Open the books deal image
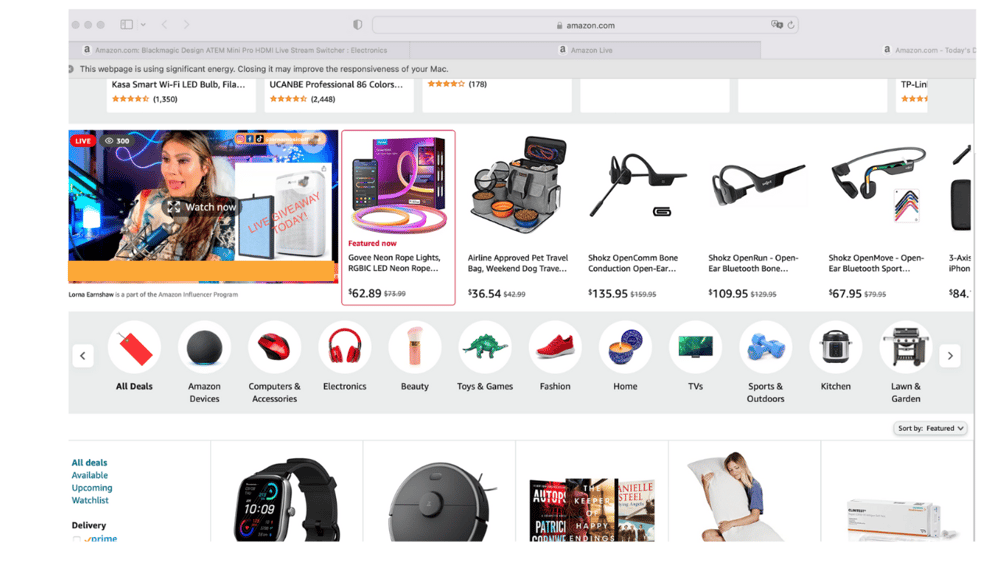This screenshot has height=562, width=1000. (x=592, y=510)
